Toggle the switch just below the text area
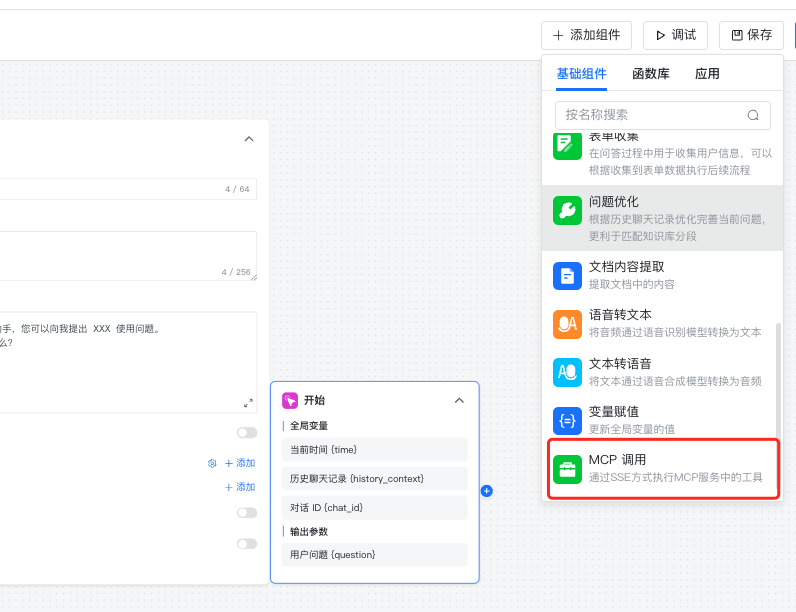Screen dimensions: 796x612 coord(246,433)
